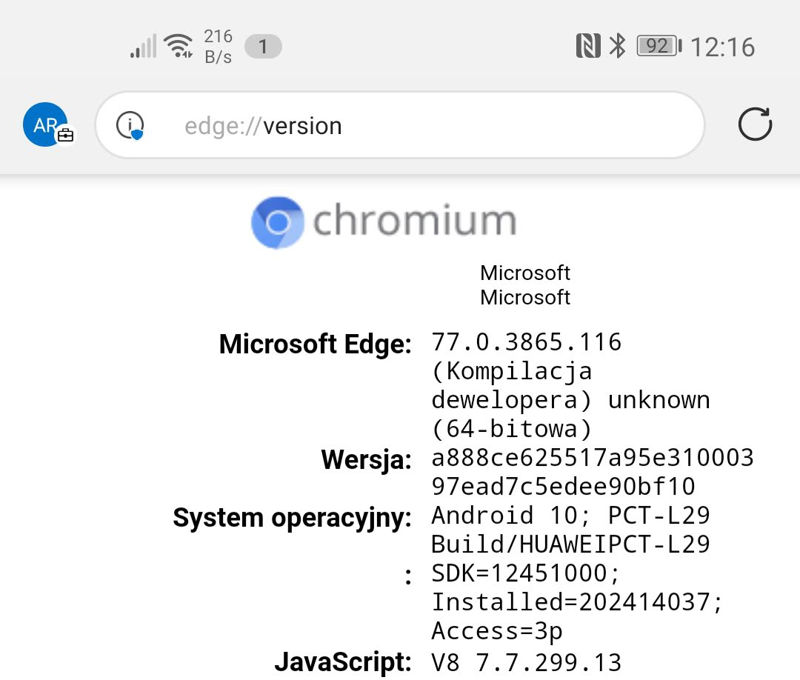Tap the NFC status icon
800x680 pixels.
pos(588,46)
